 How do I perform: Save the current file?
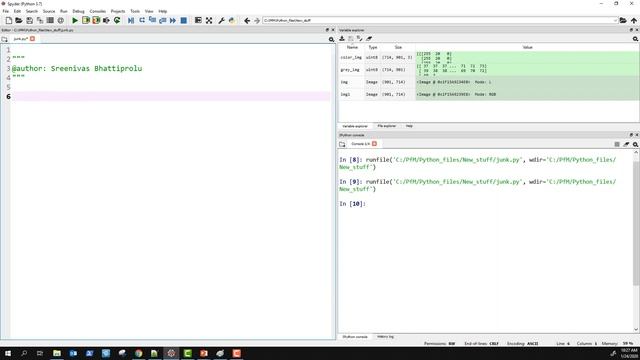tap(29, 20)
